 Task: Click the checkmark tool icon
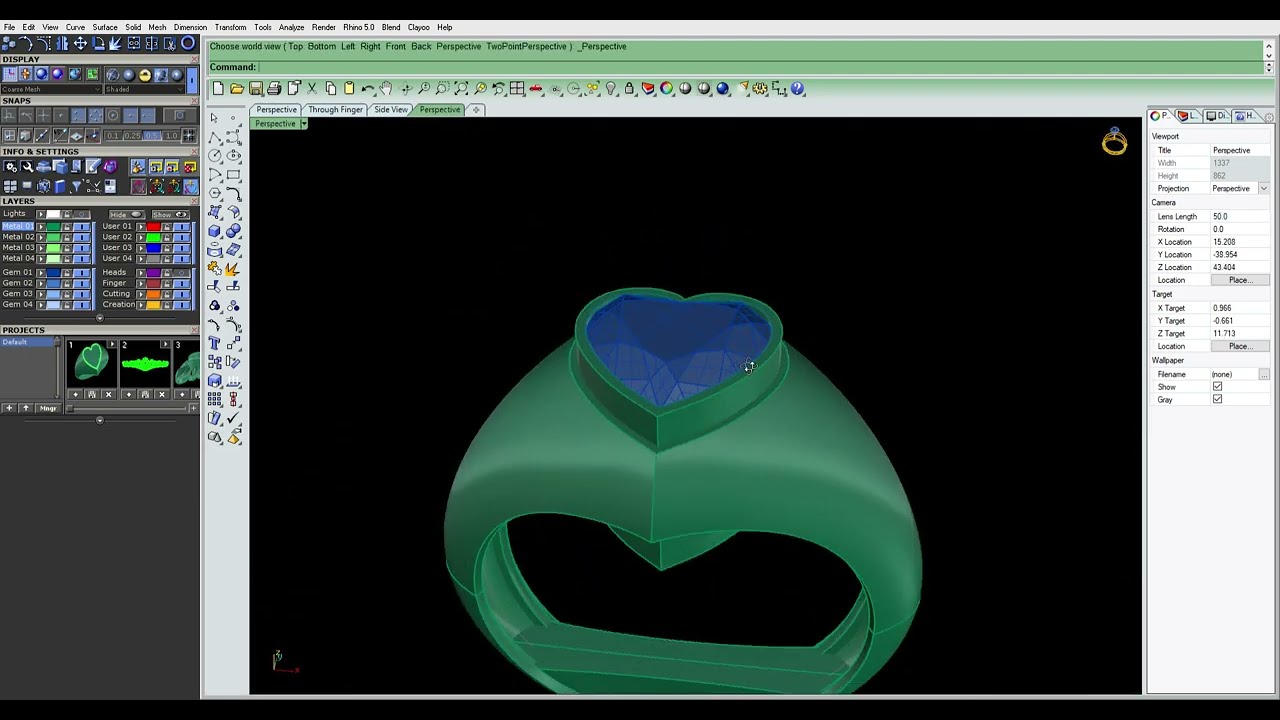pyautogui.click(x=233, y=418)
